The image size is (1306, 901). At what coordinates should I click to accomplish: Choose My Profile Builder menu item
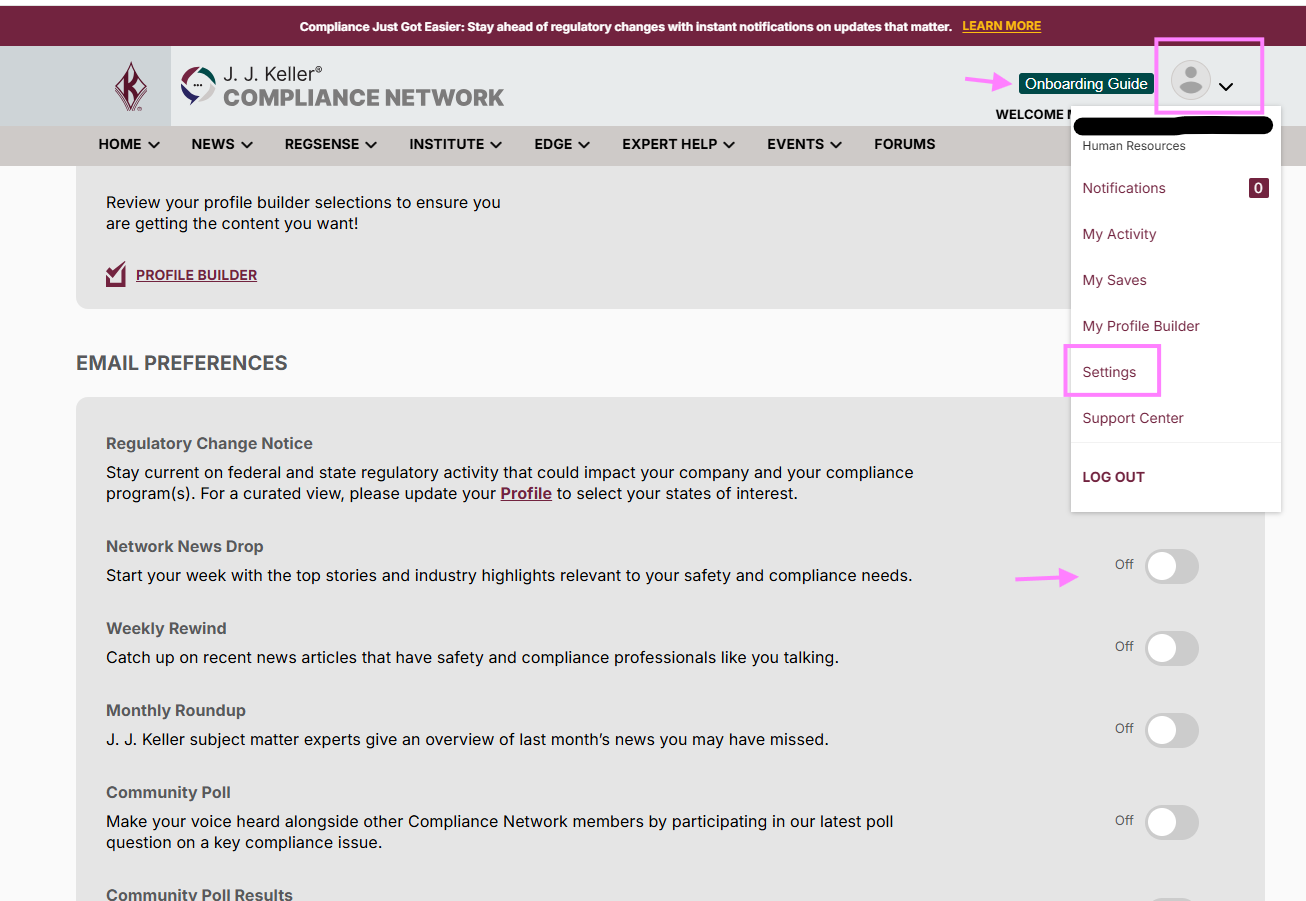pos(1141,326)
